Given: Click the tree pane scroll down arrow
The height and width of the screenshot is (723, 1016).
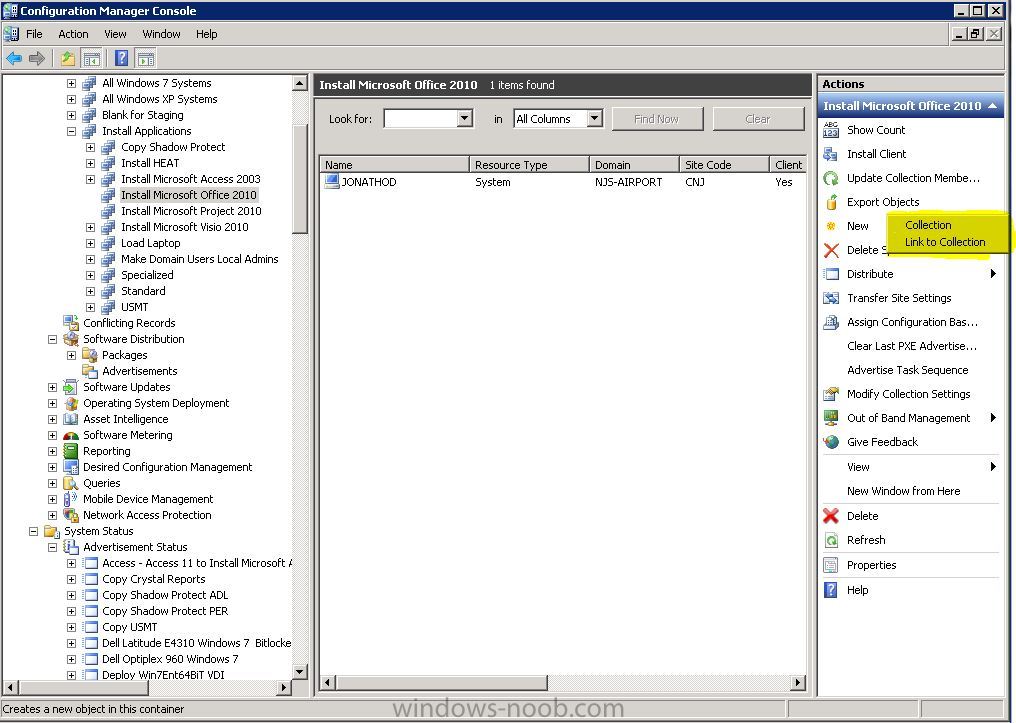Looking at the screenshot, I should coord(299,672).
